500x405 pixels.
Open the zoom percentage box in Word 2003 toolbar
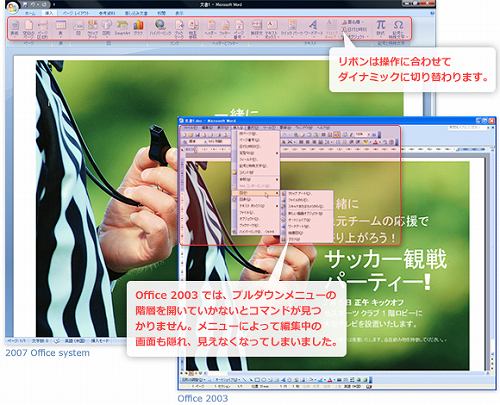pyautogui.click(x=361, y=134)
